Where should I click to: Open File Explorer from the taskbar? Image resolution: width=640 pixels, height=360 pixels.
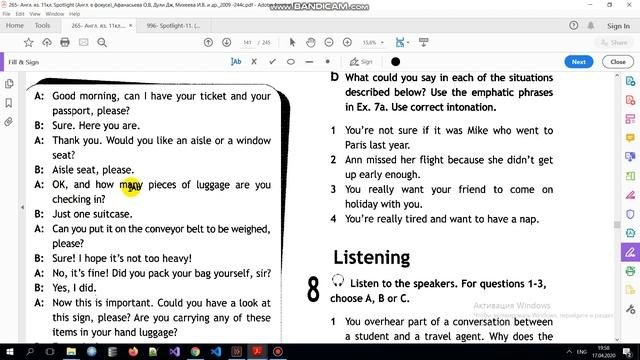[x=71, y=351]
